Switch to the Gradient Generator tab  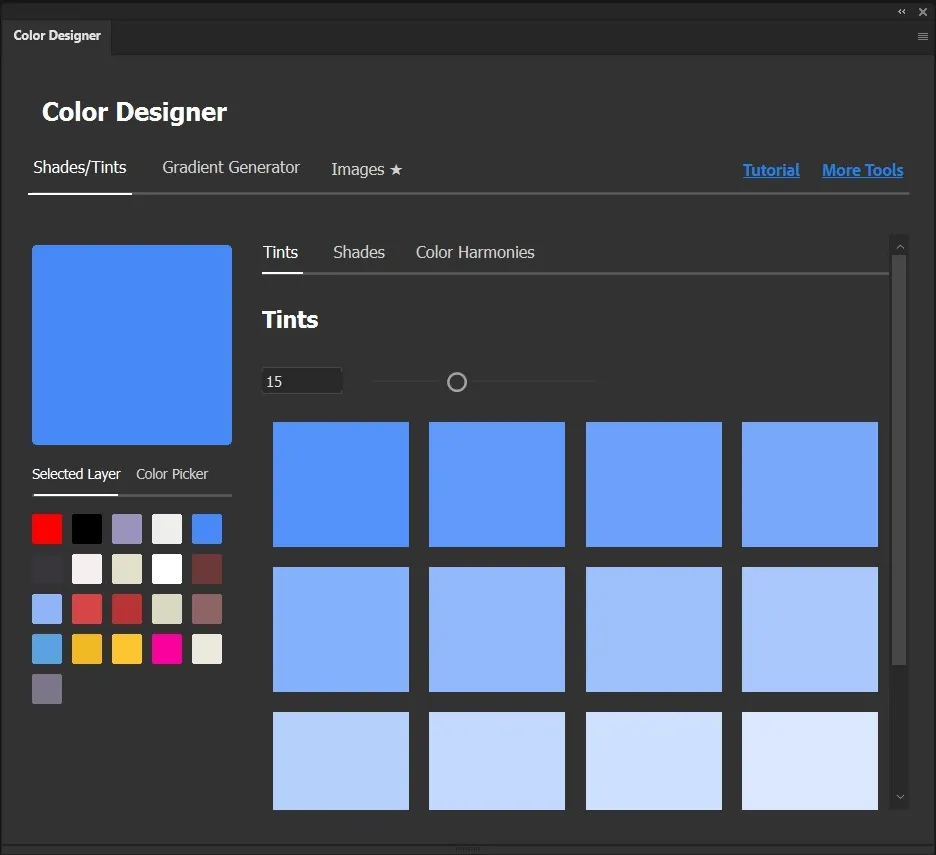[231, 168]
